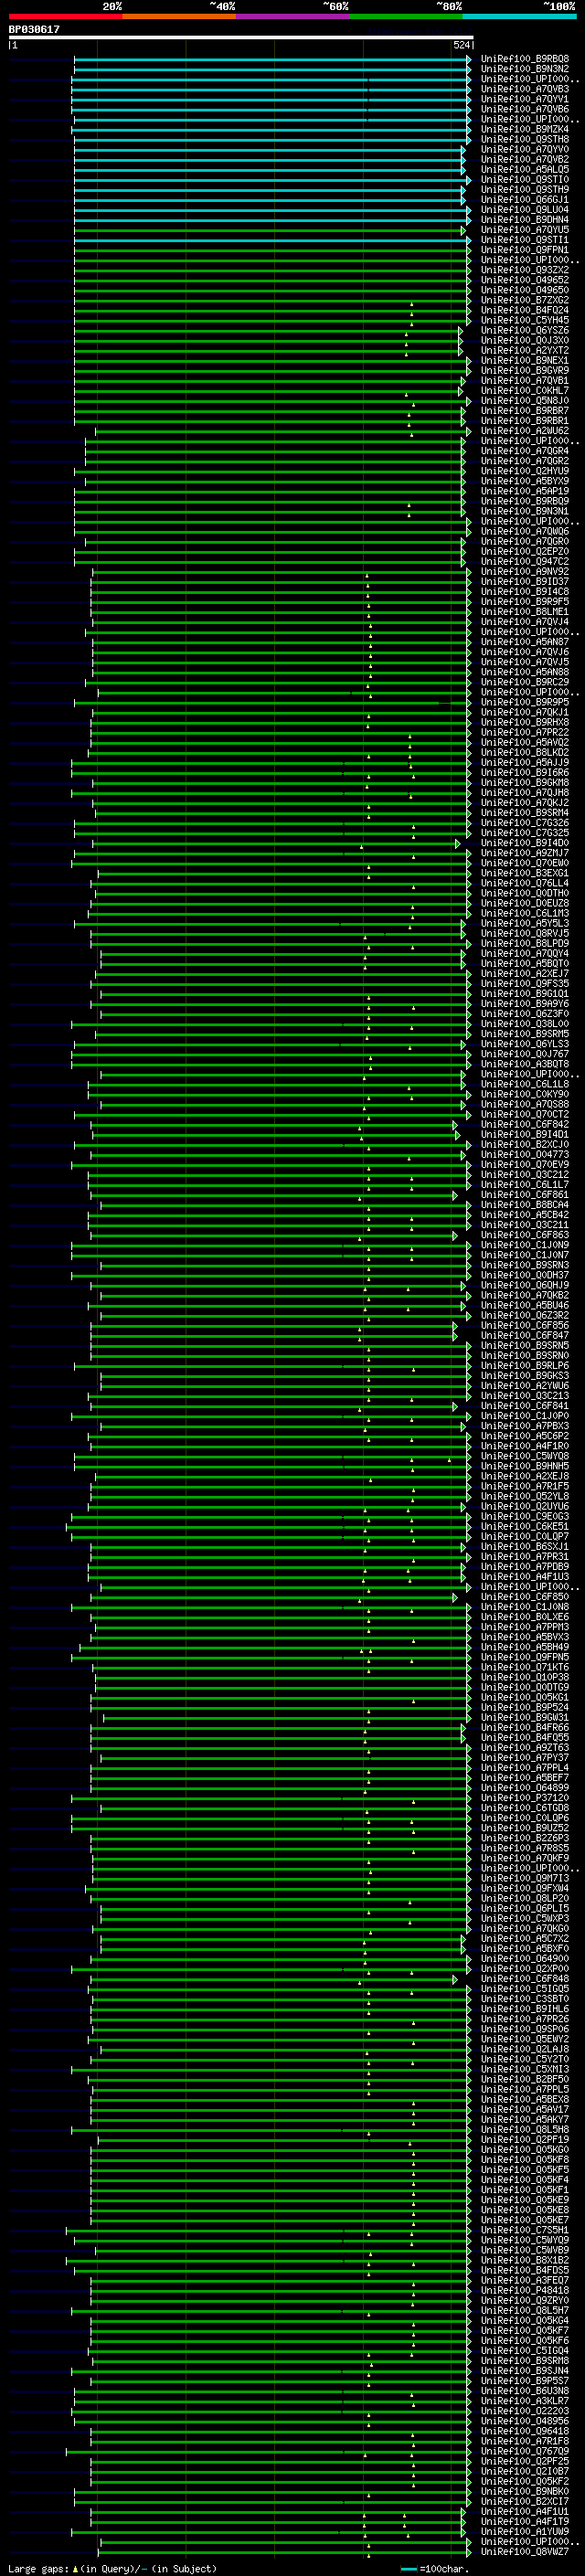The image size is (585, 2576).
Task: Select the UniRef100_B9NEX1 hit label
Action: coord(525,361)
